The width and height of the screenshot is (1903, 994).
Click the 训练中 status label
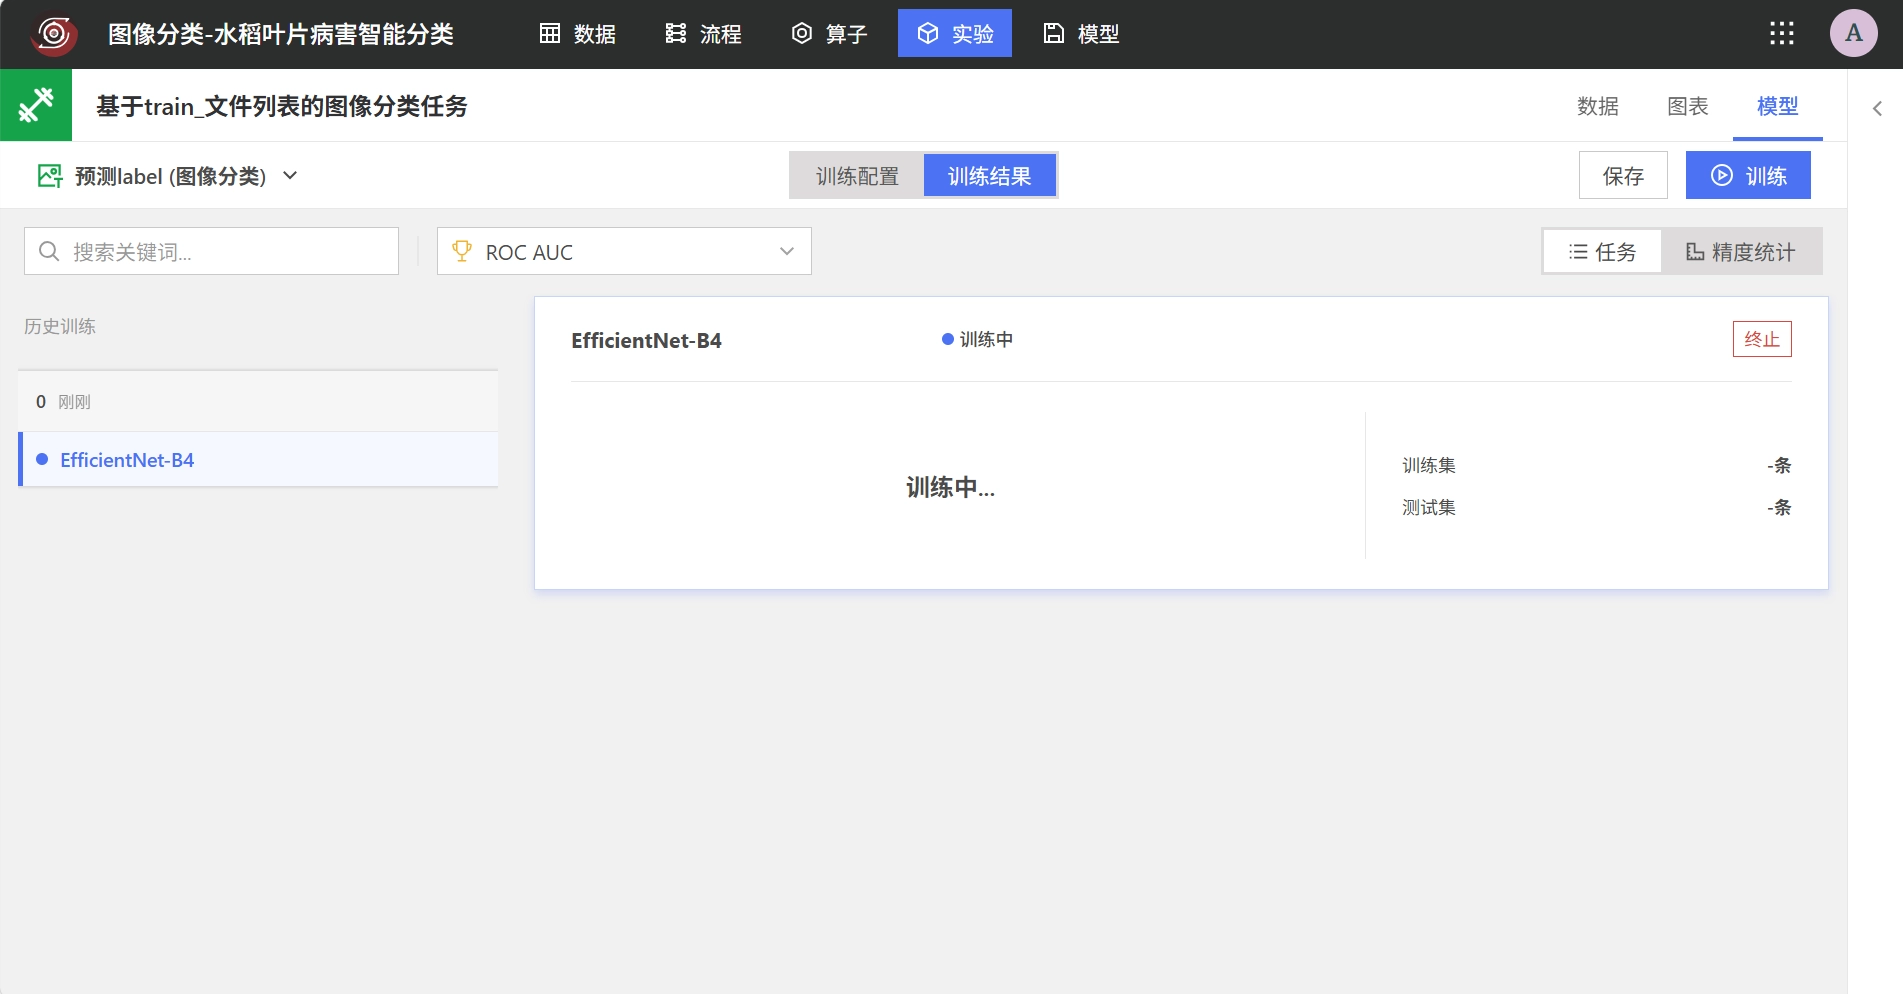click(x=977, y=339)
